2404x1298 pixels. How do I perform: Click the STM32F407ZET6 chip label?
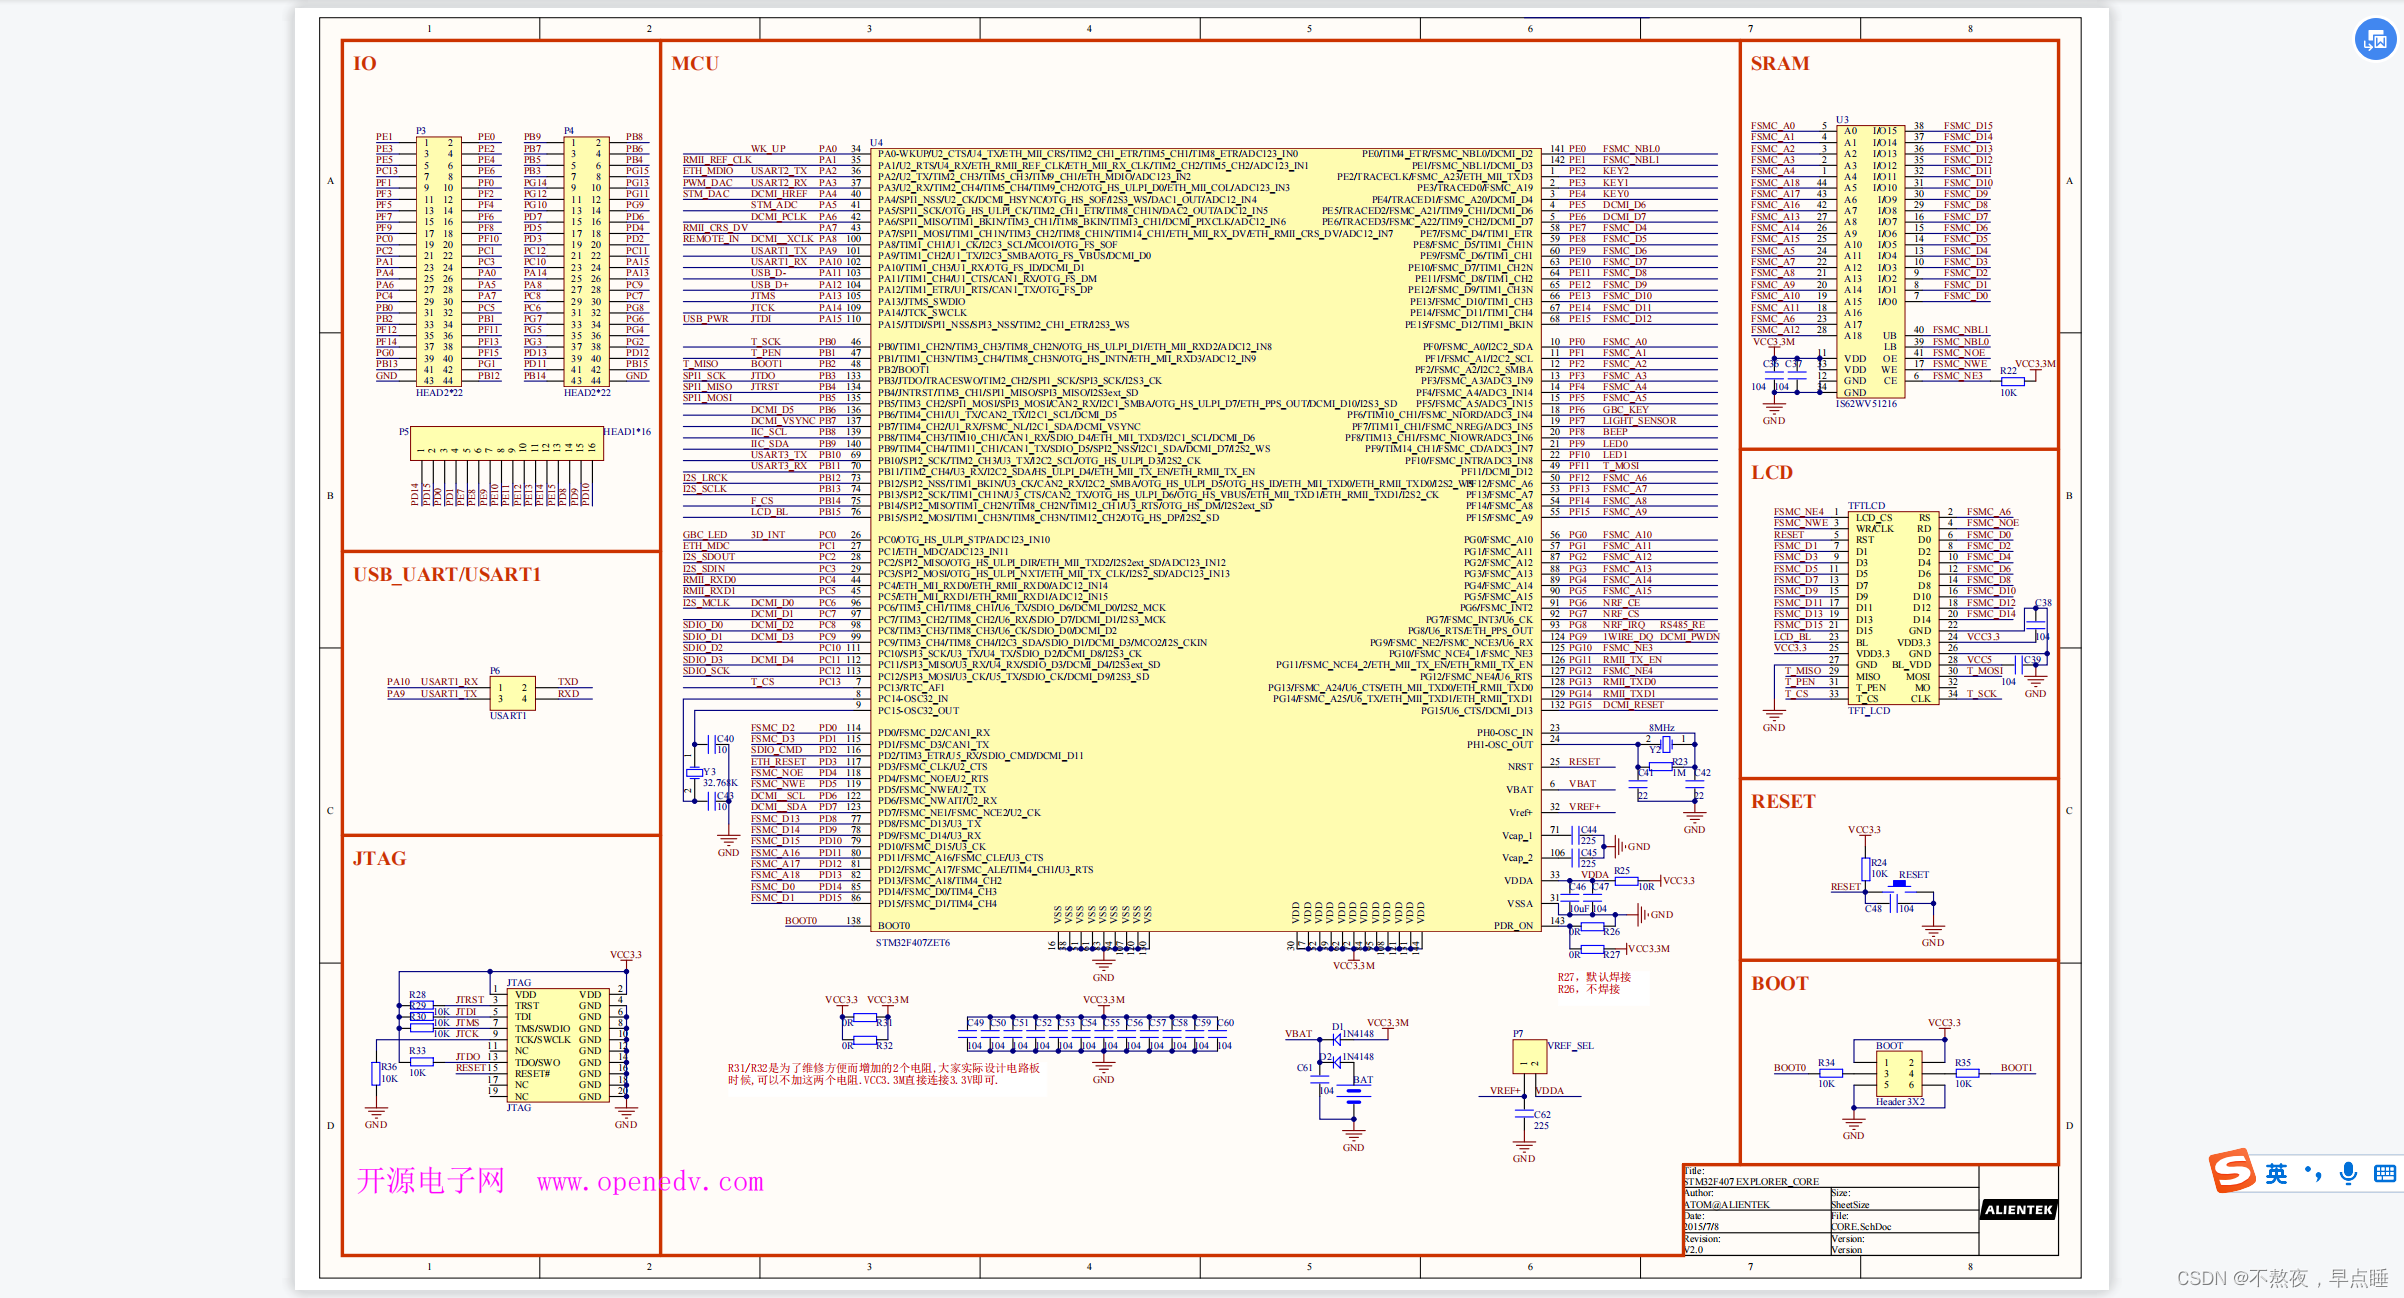click(912, 942)
